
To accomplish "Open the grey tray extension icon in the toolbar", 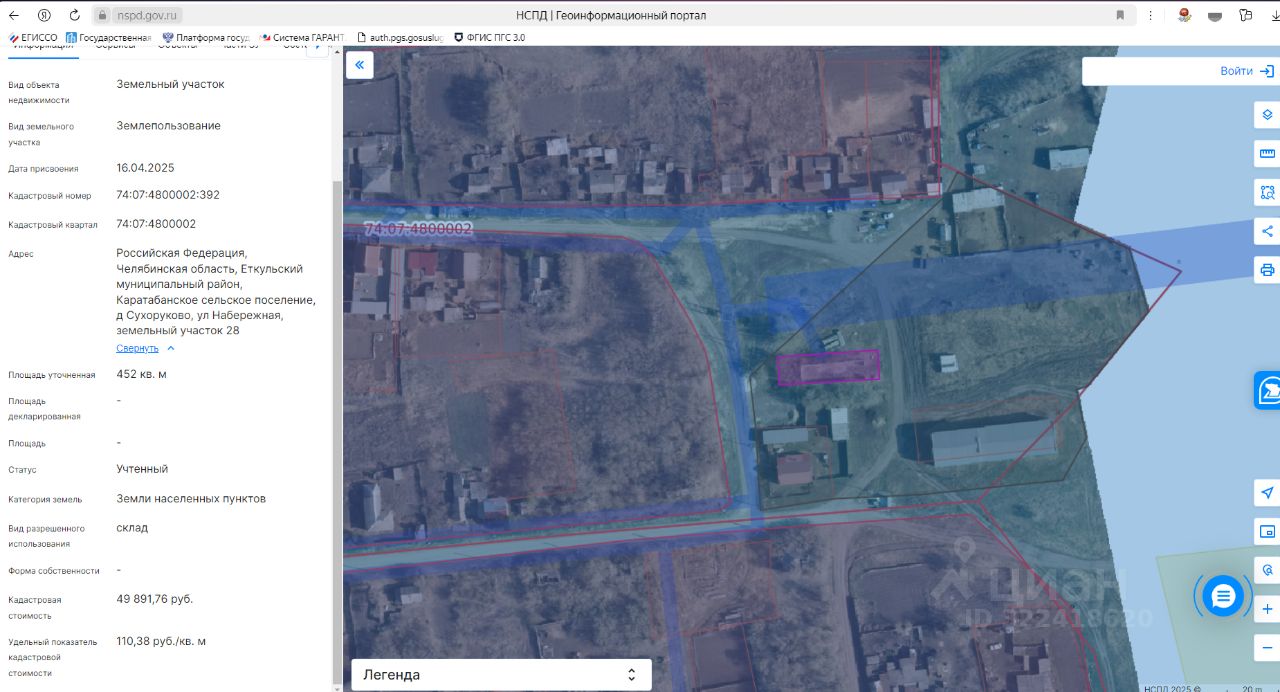I will [x=1215, y=15].
